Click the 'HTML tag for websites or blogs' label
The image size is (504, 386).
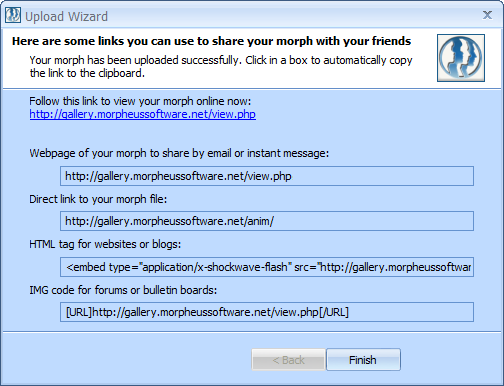[x=105, y=244]
